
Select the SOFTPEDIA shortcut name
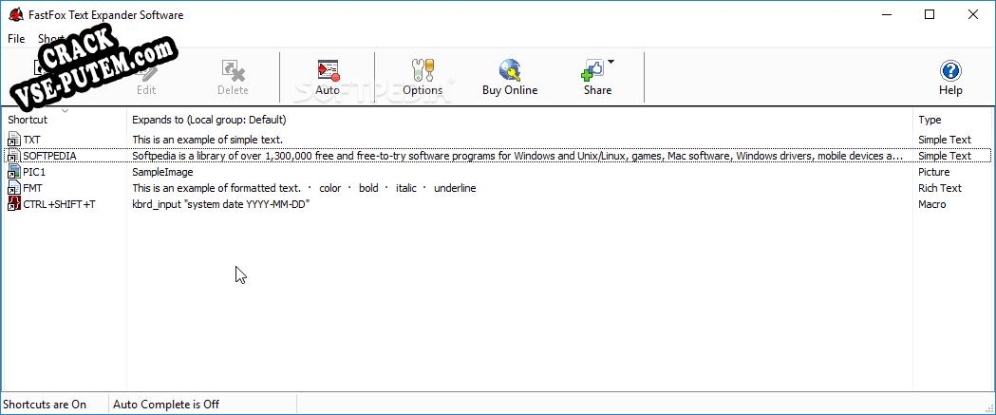tap(50, 156)
